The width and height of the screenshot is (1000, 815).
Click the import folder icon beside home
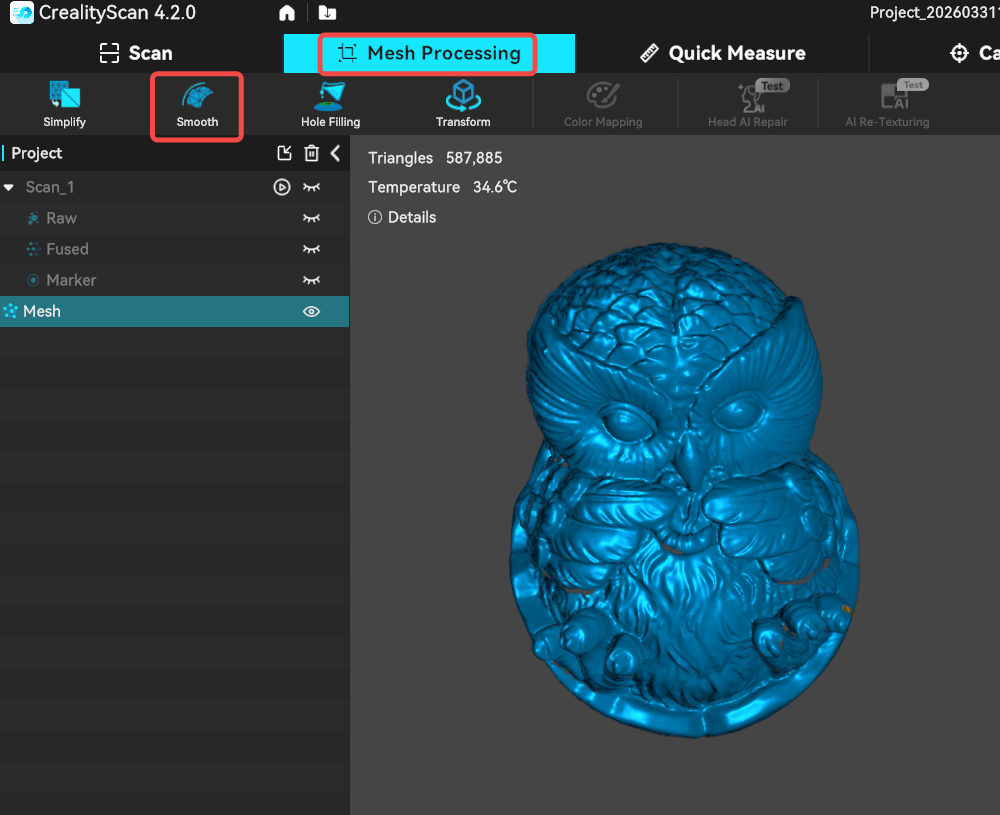click(x=327, y=13)
